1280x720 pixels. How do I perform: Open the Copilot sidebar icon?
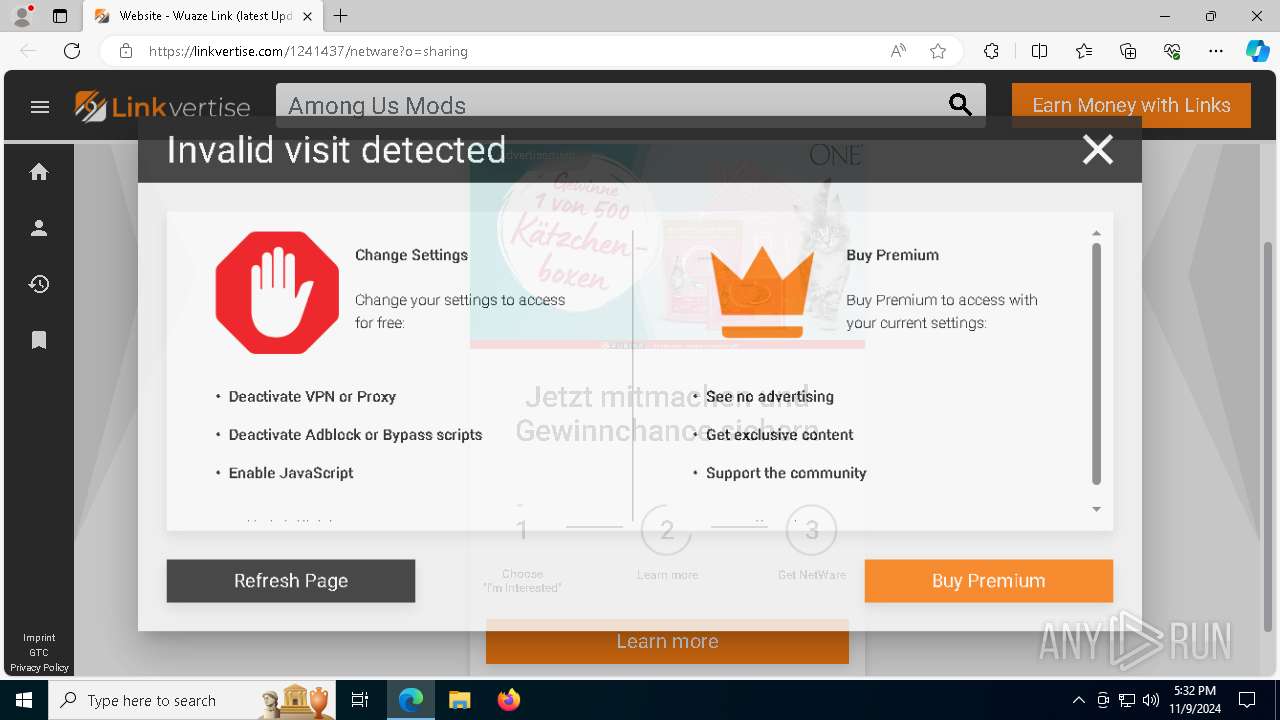(x=1258, y=51)
